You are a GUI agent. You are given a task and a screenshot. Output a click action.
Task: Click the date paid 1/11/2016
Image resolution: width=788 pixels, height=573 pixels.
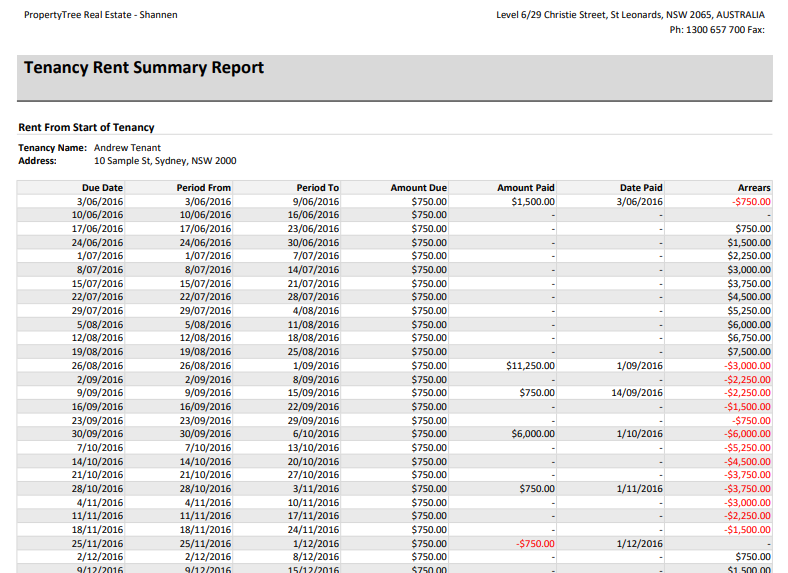(640, 489)
